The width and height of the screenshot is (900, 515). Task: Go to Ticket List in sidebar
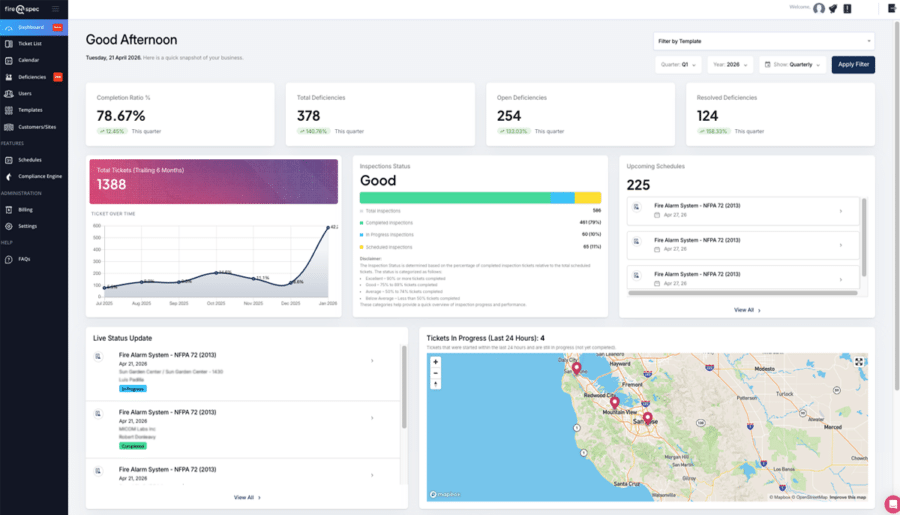pos(30,44)
